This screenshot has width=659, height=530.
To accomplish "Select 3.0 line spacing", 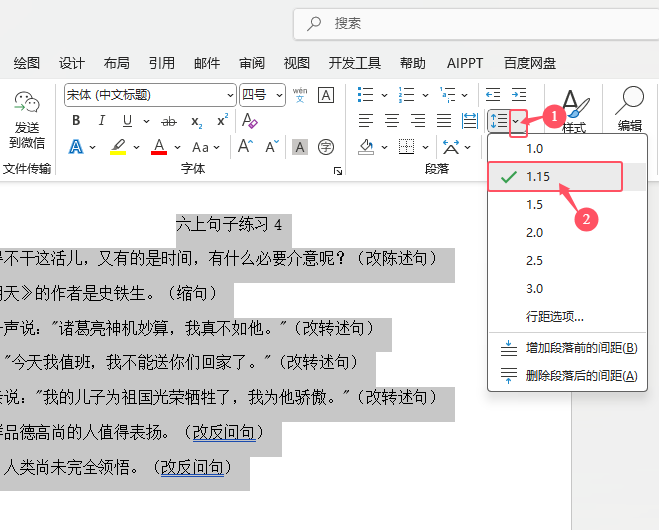I will tap(567, 289).
